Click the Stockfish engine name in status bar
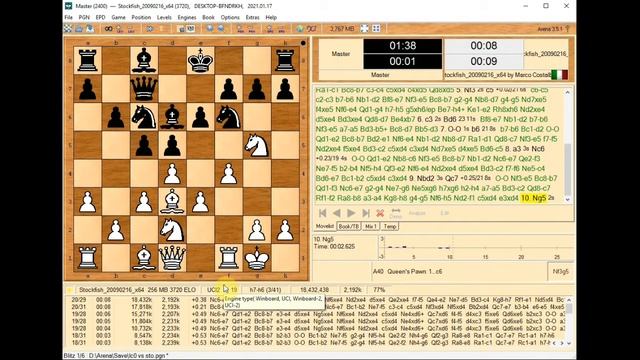640x360 pixels. click(137, 290)
